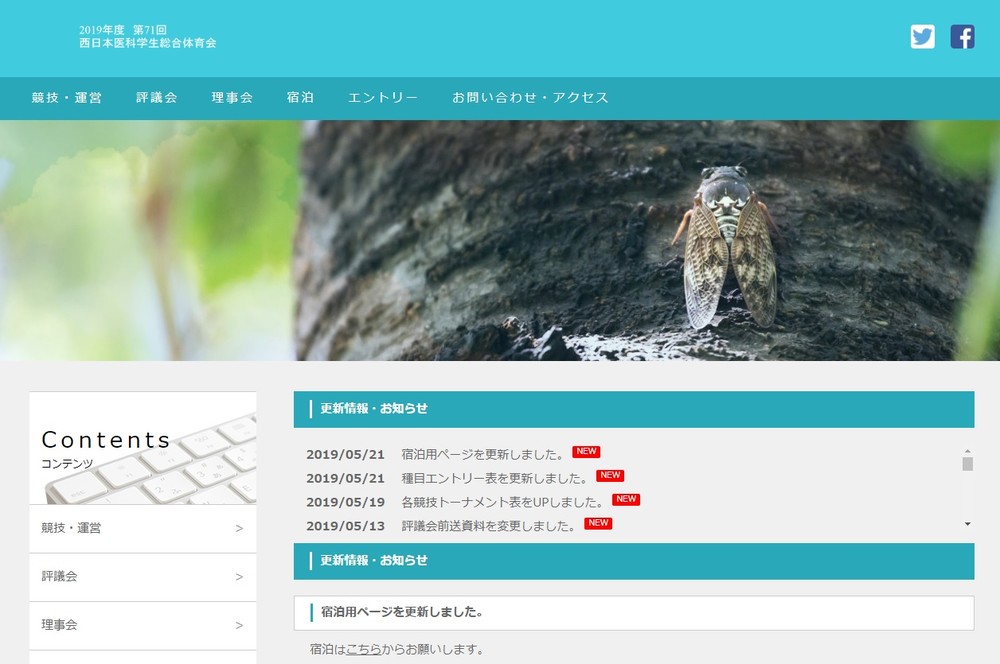
Task: Open the エントリー menu item
Action: pyautogui.click(x=383, y=98)
